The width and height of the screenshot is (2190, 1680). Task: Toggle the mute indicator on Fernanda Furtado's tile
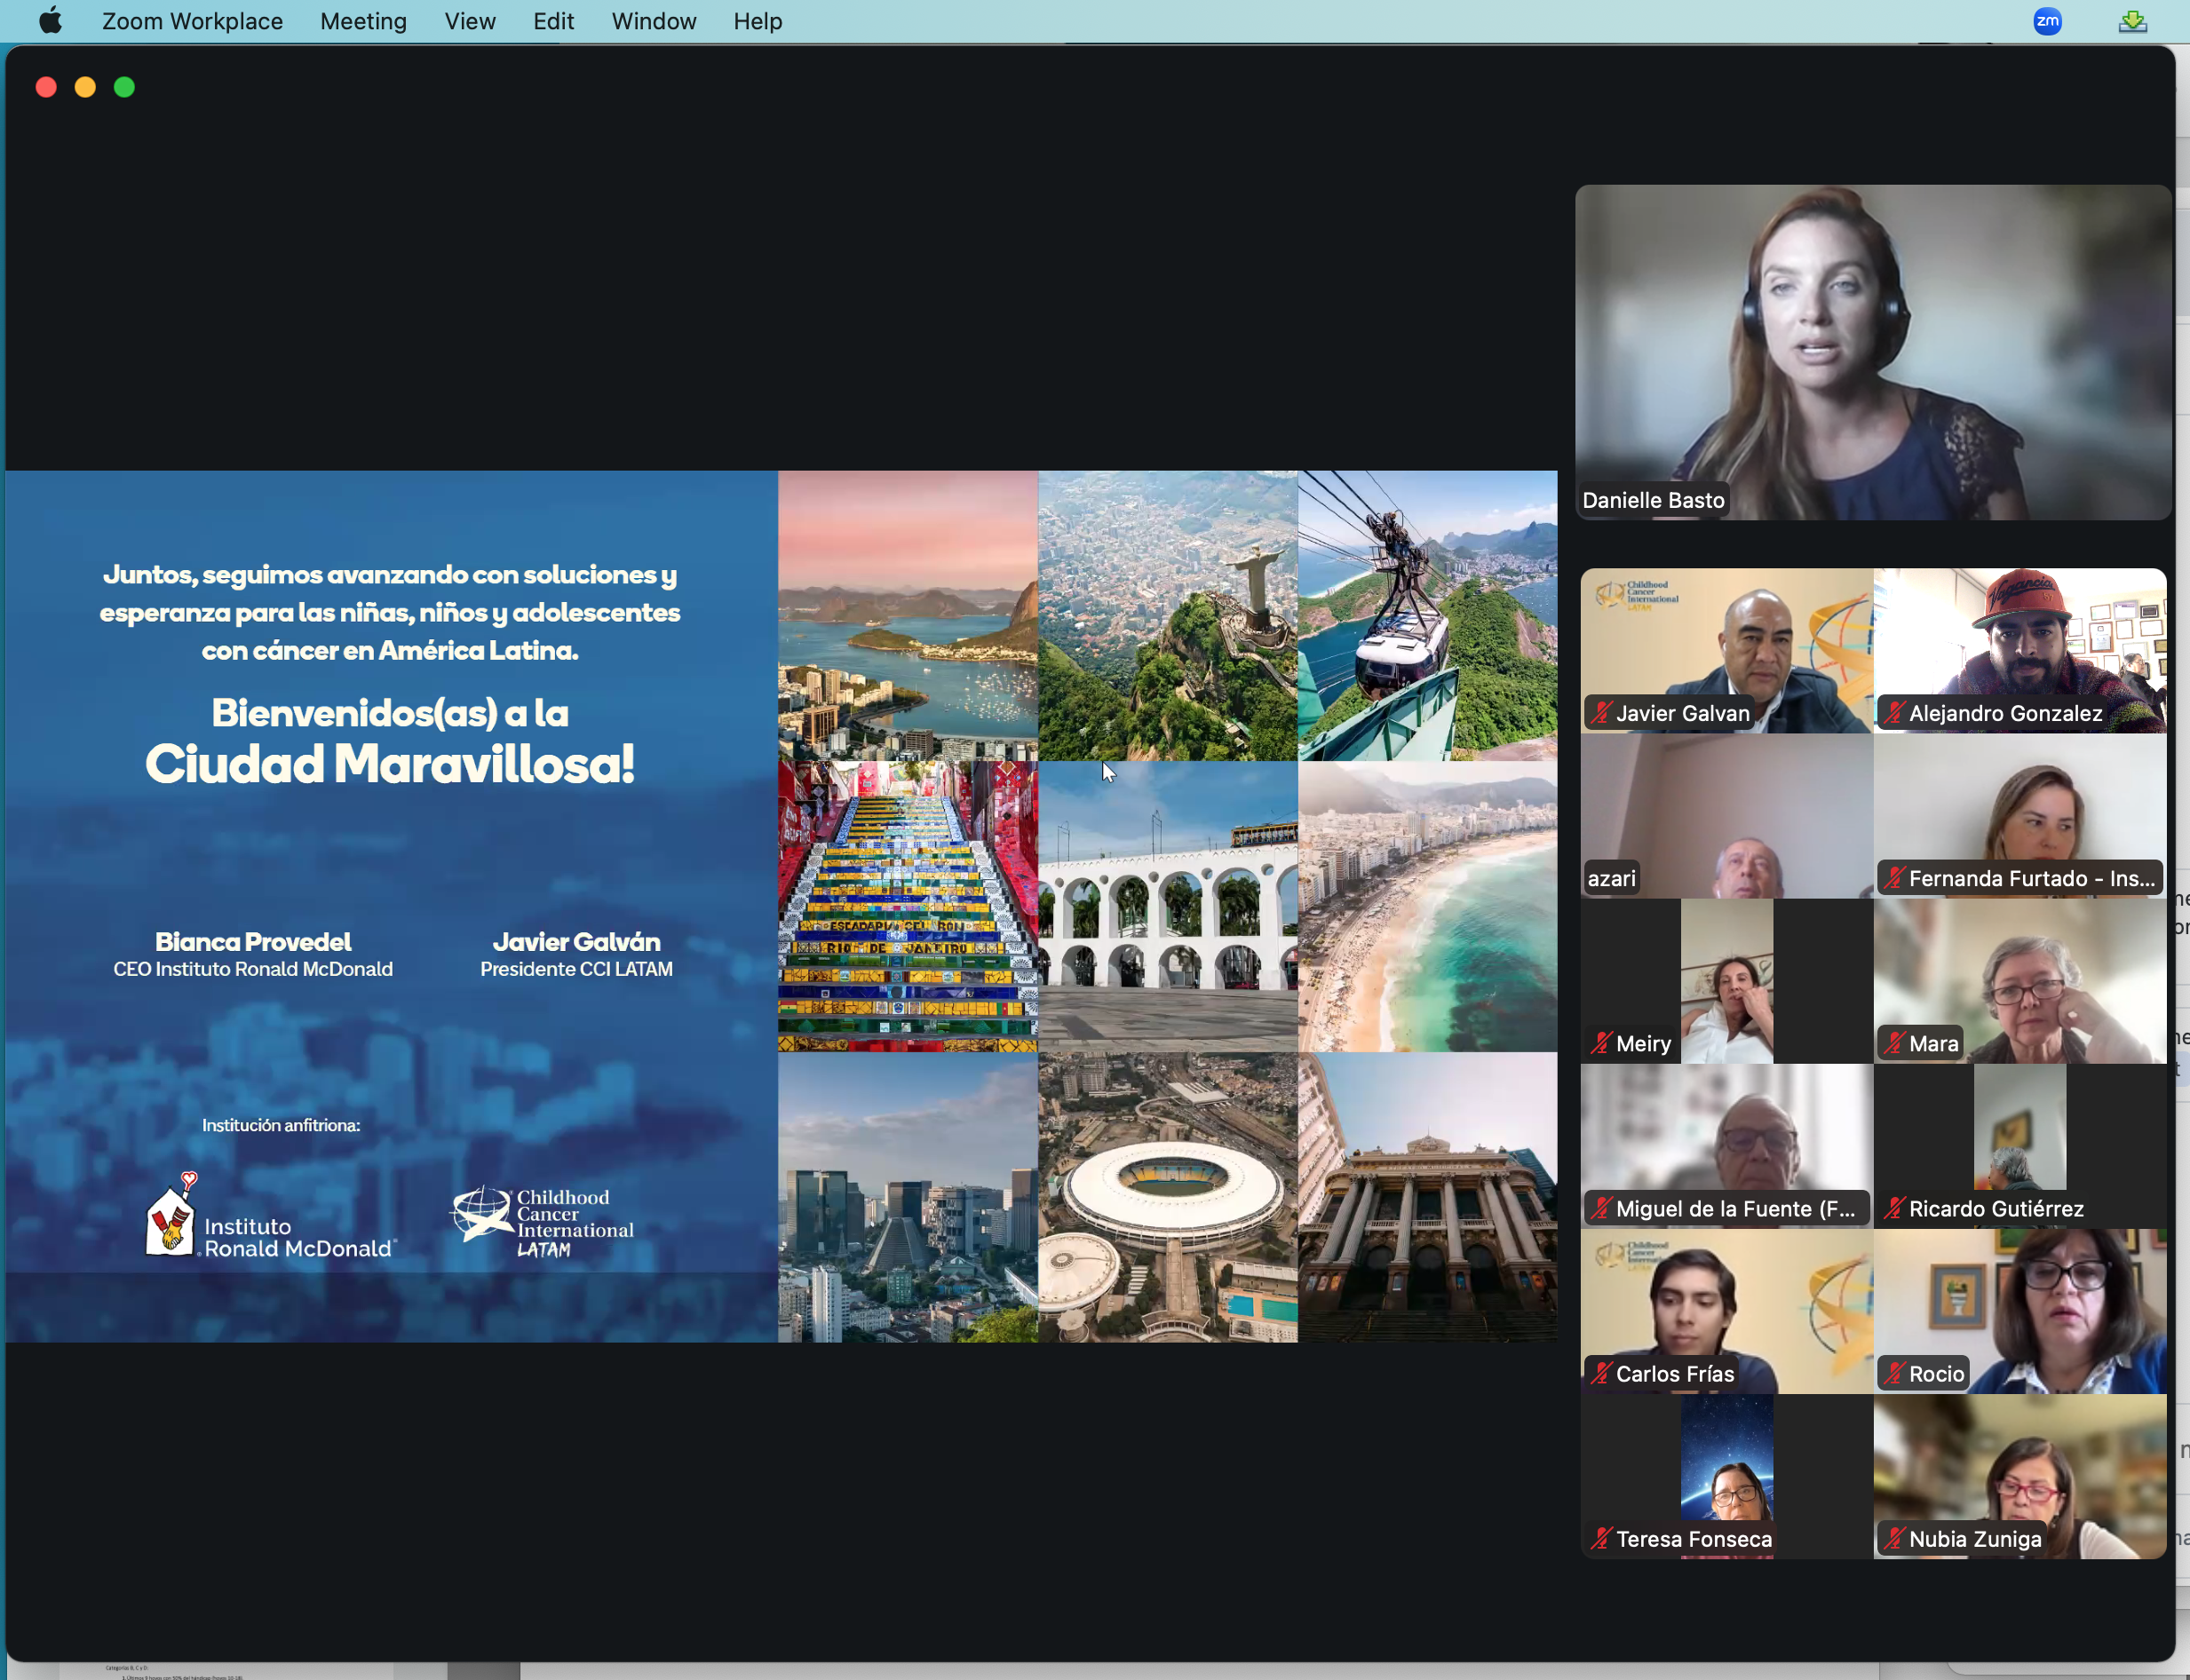[1895, 877]
